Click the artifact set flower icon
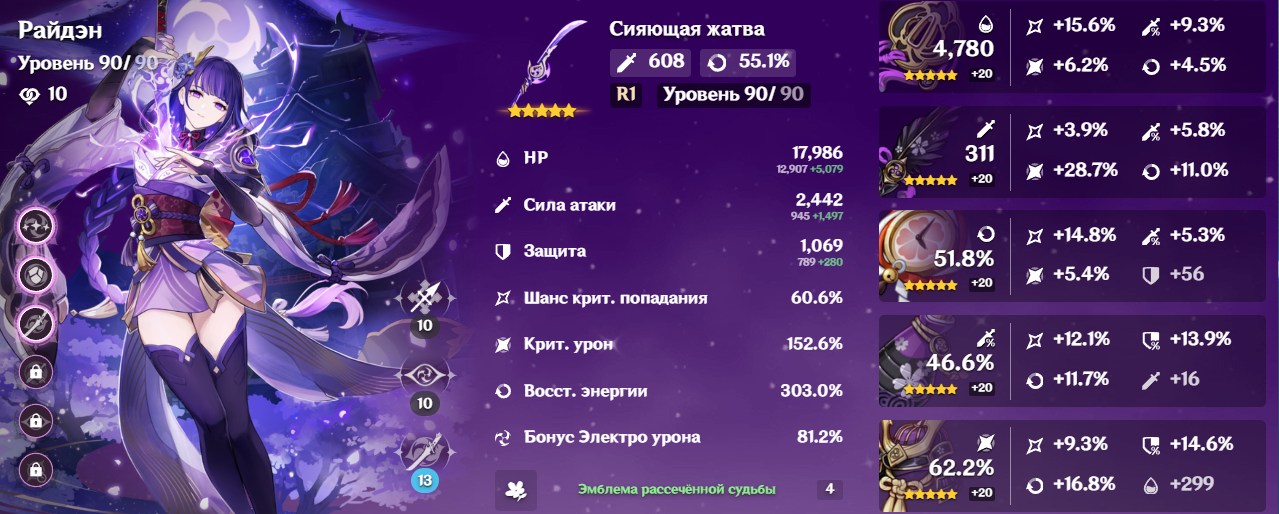The image size is (1279, 514). click(x=516, y=490)
